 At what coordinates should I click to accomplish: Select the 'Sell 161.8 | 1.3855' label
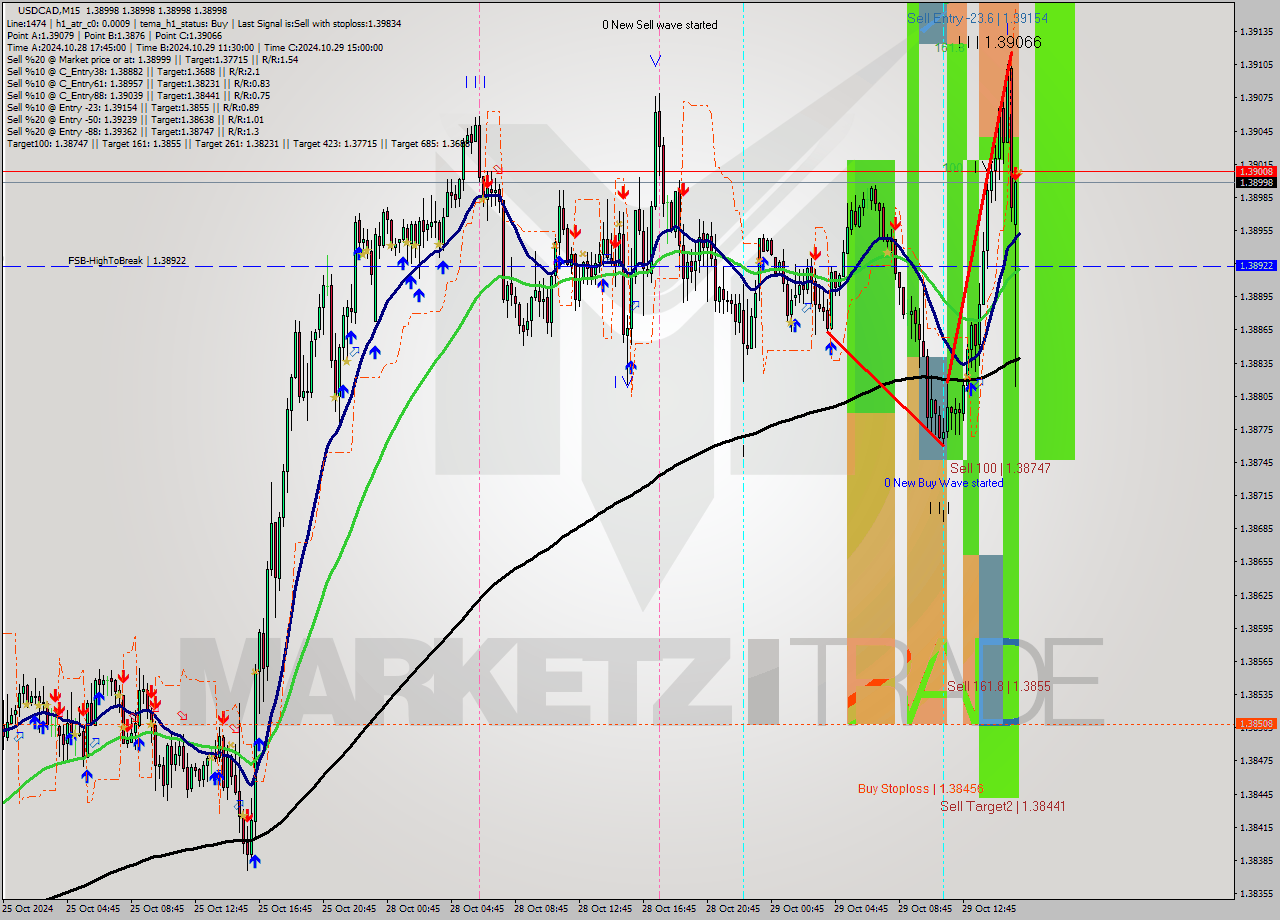tap(998, 686)
